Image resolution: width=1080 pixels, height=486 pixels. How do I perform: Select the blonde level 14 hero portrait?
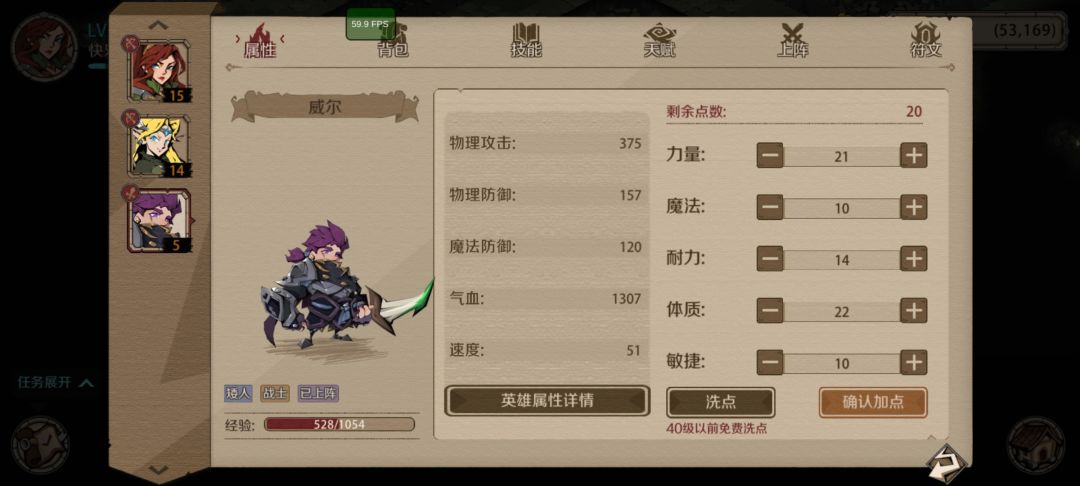pyautogui.click(x=158, y=145)
